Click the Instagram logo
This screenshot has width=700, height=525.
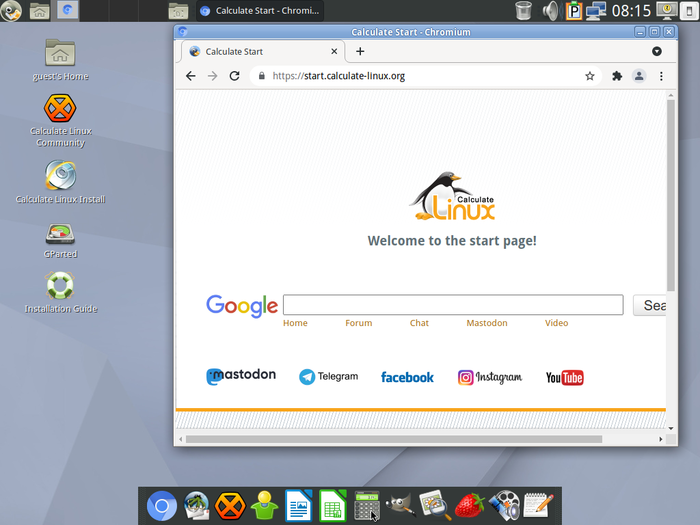[490, 377]
